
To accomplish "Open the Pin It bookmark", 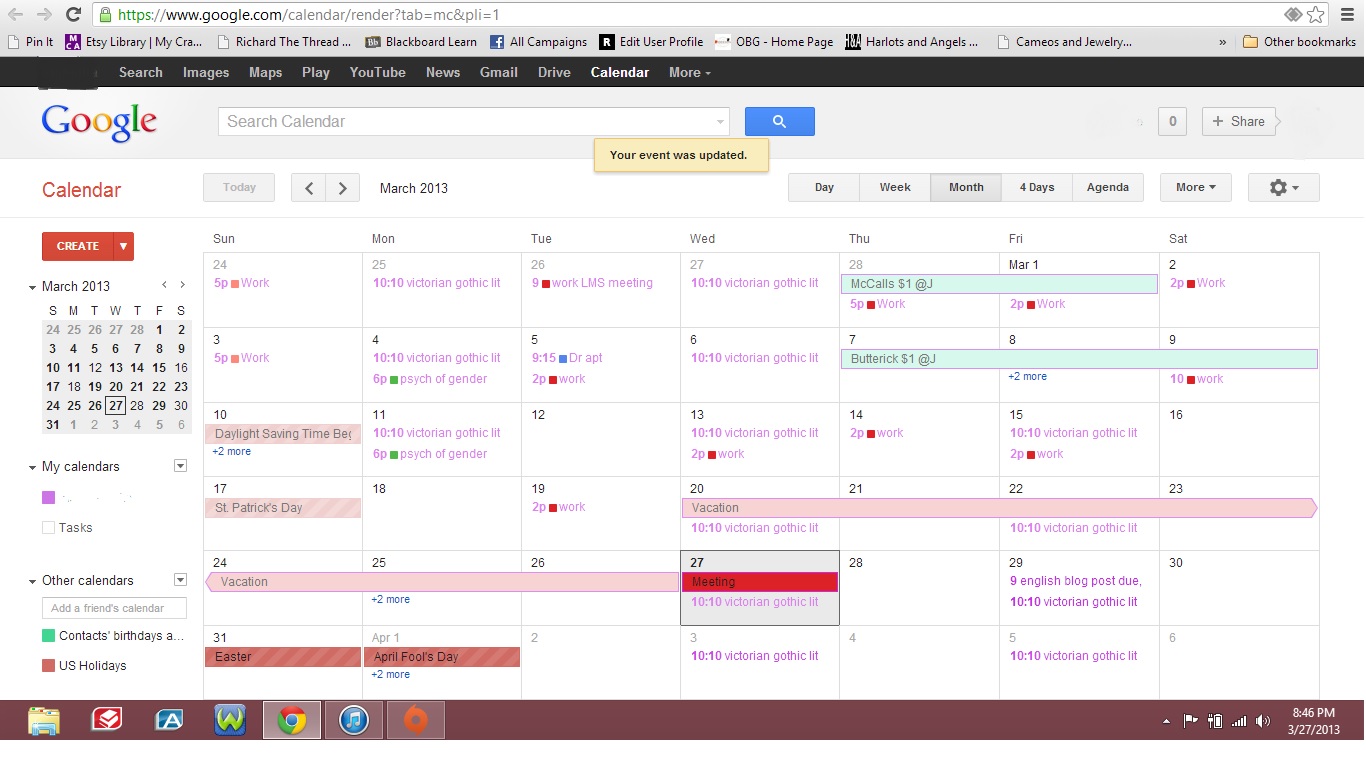I will click(x=30, y=42).
